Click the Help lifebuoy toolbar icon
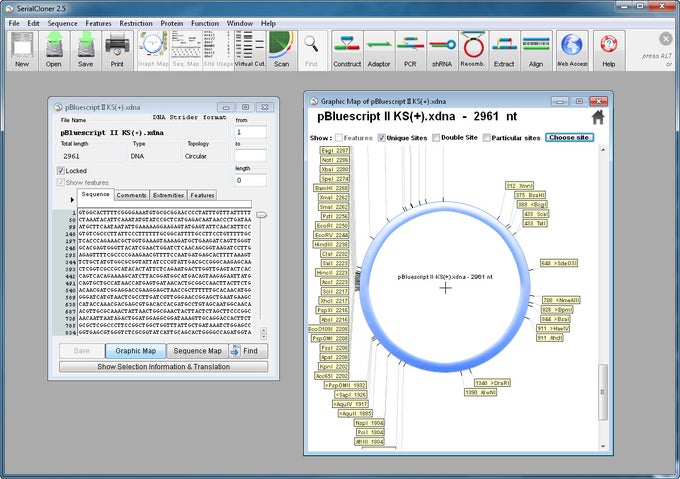 609,50
